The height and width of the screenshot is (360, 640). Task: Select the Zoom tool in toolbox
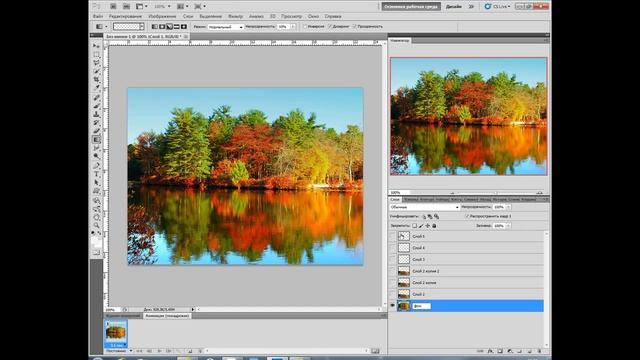pyautogui.click(x=96, y=225)
